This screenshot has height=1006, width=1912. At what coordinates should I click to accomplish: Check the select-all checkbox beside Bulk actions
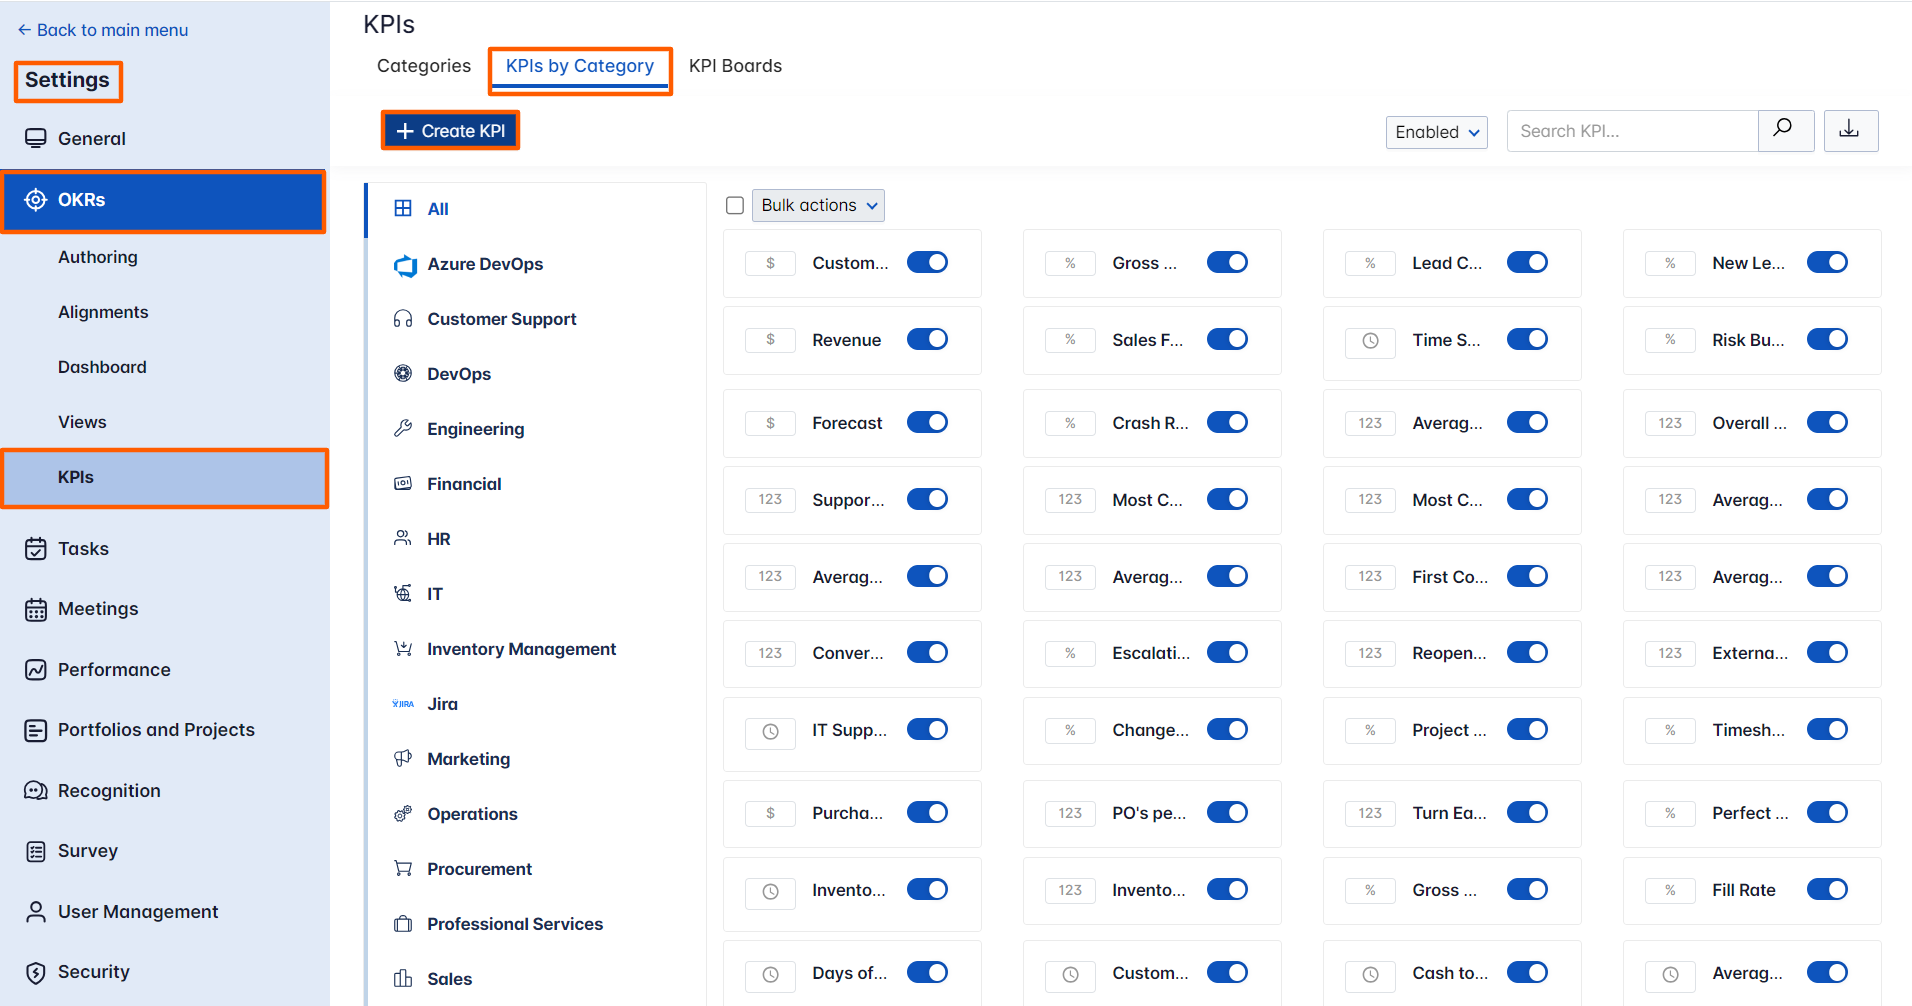[x=735, y=206]
